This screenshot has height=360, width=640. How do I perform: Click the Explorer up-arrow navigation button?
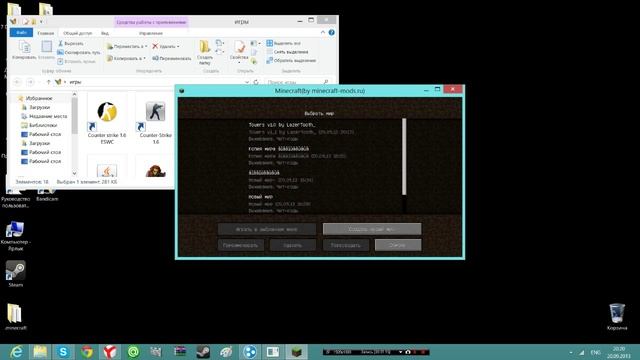48,82
